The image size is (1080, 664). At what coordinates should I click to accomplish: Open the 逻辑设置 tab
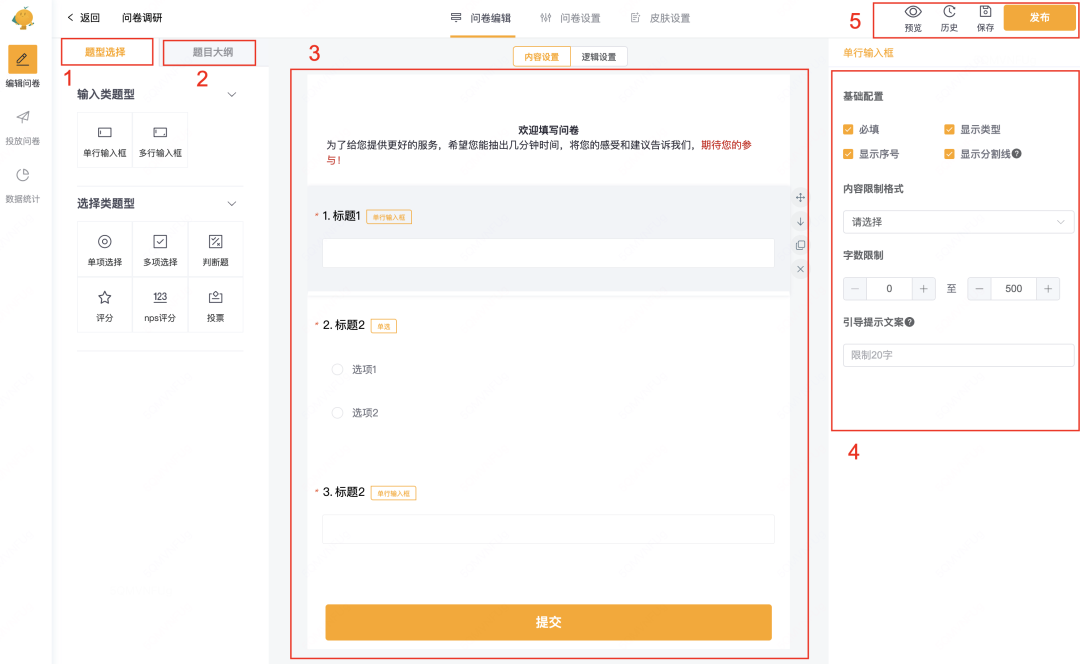(x=599, y=57)
